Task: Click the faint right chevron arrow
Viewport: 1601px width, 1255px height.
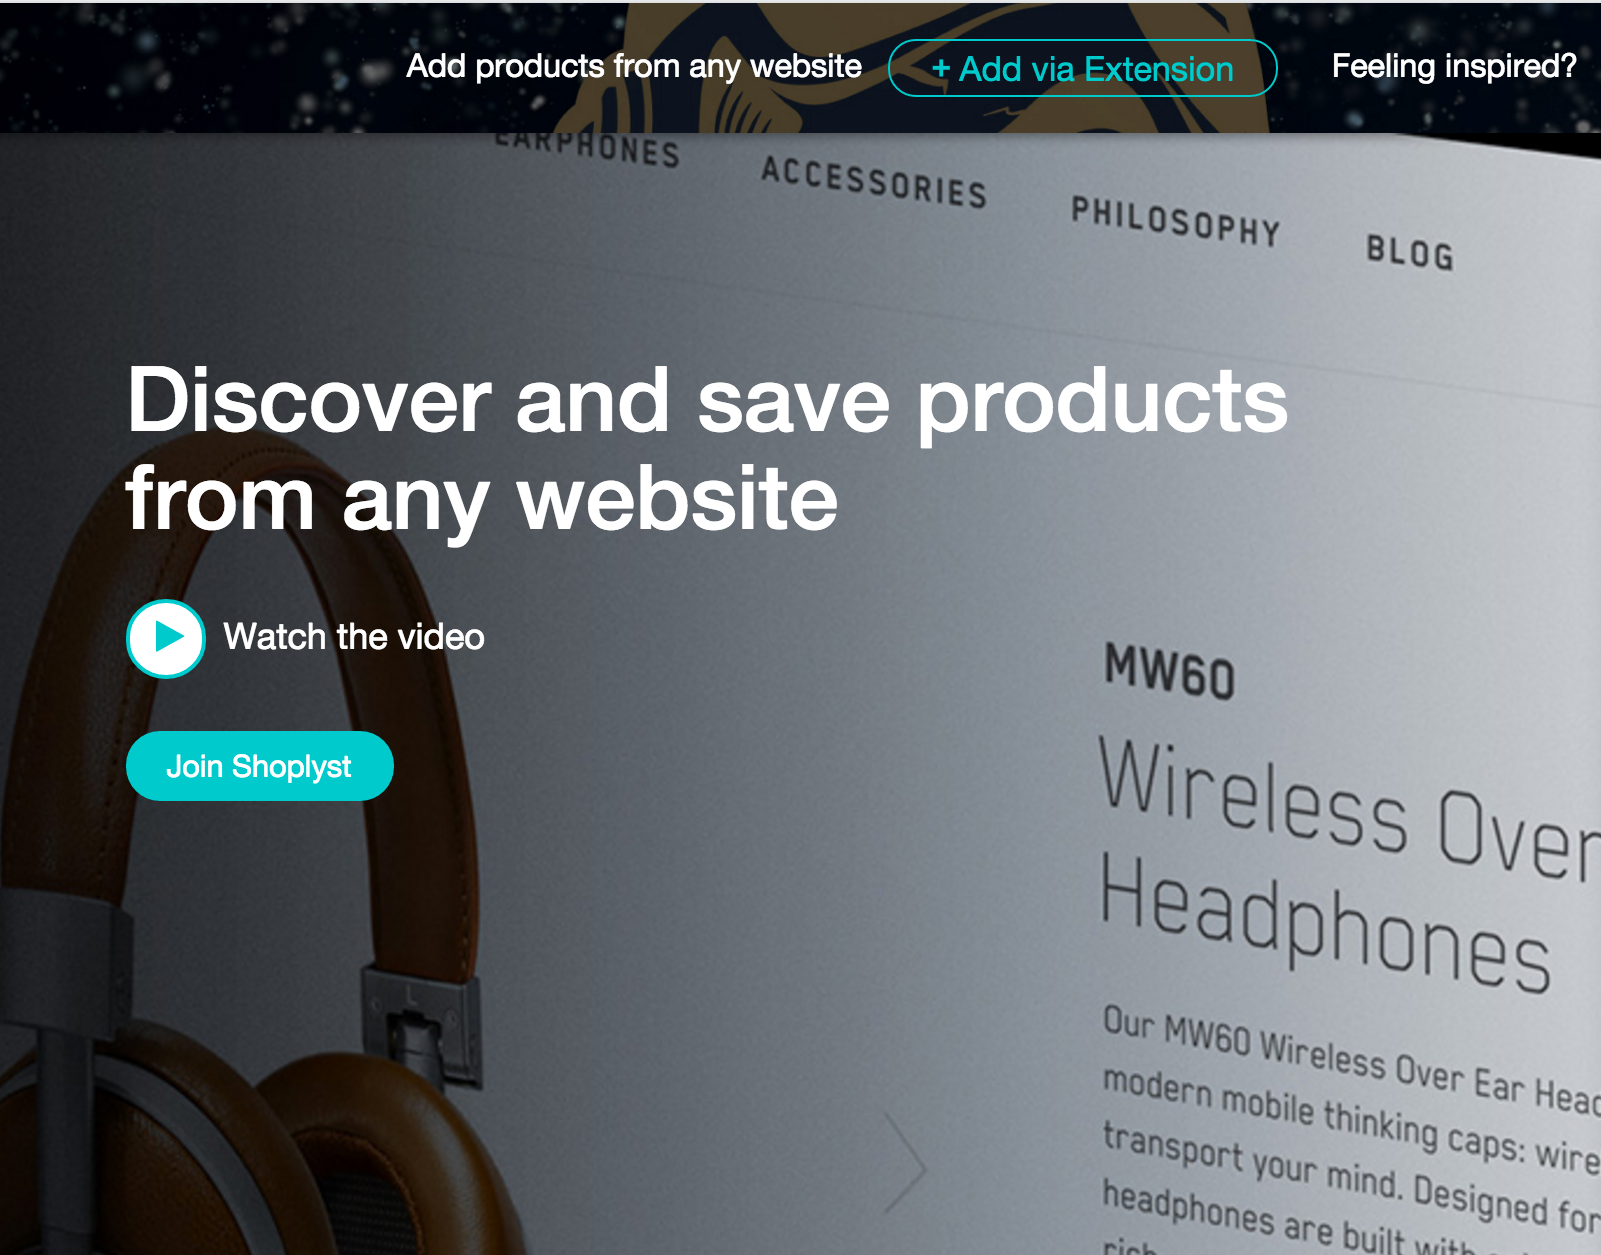Action: point(905,1163)
